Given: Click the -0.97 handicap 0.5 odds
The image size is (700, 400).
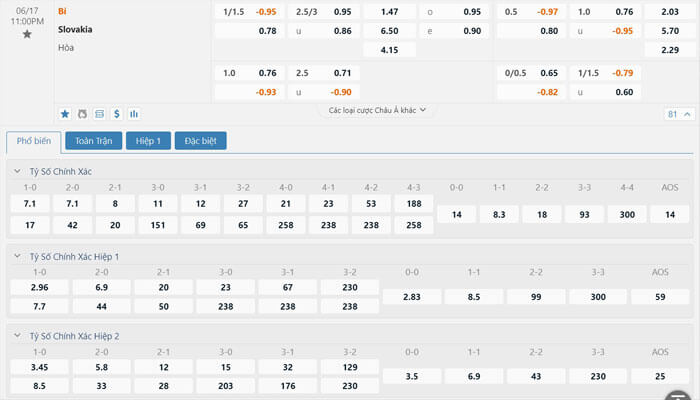Looking at the screenshot, I should pos(531,12).
